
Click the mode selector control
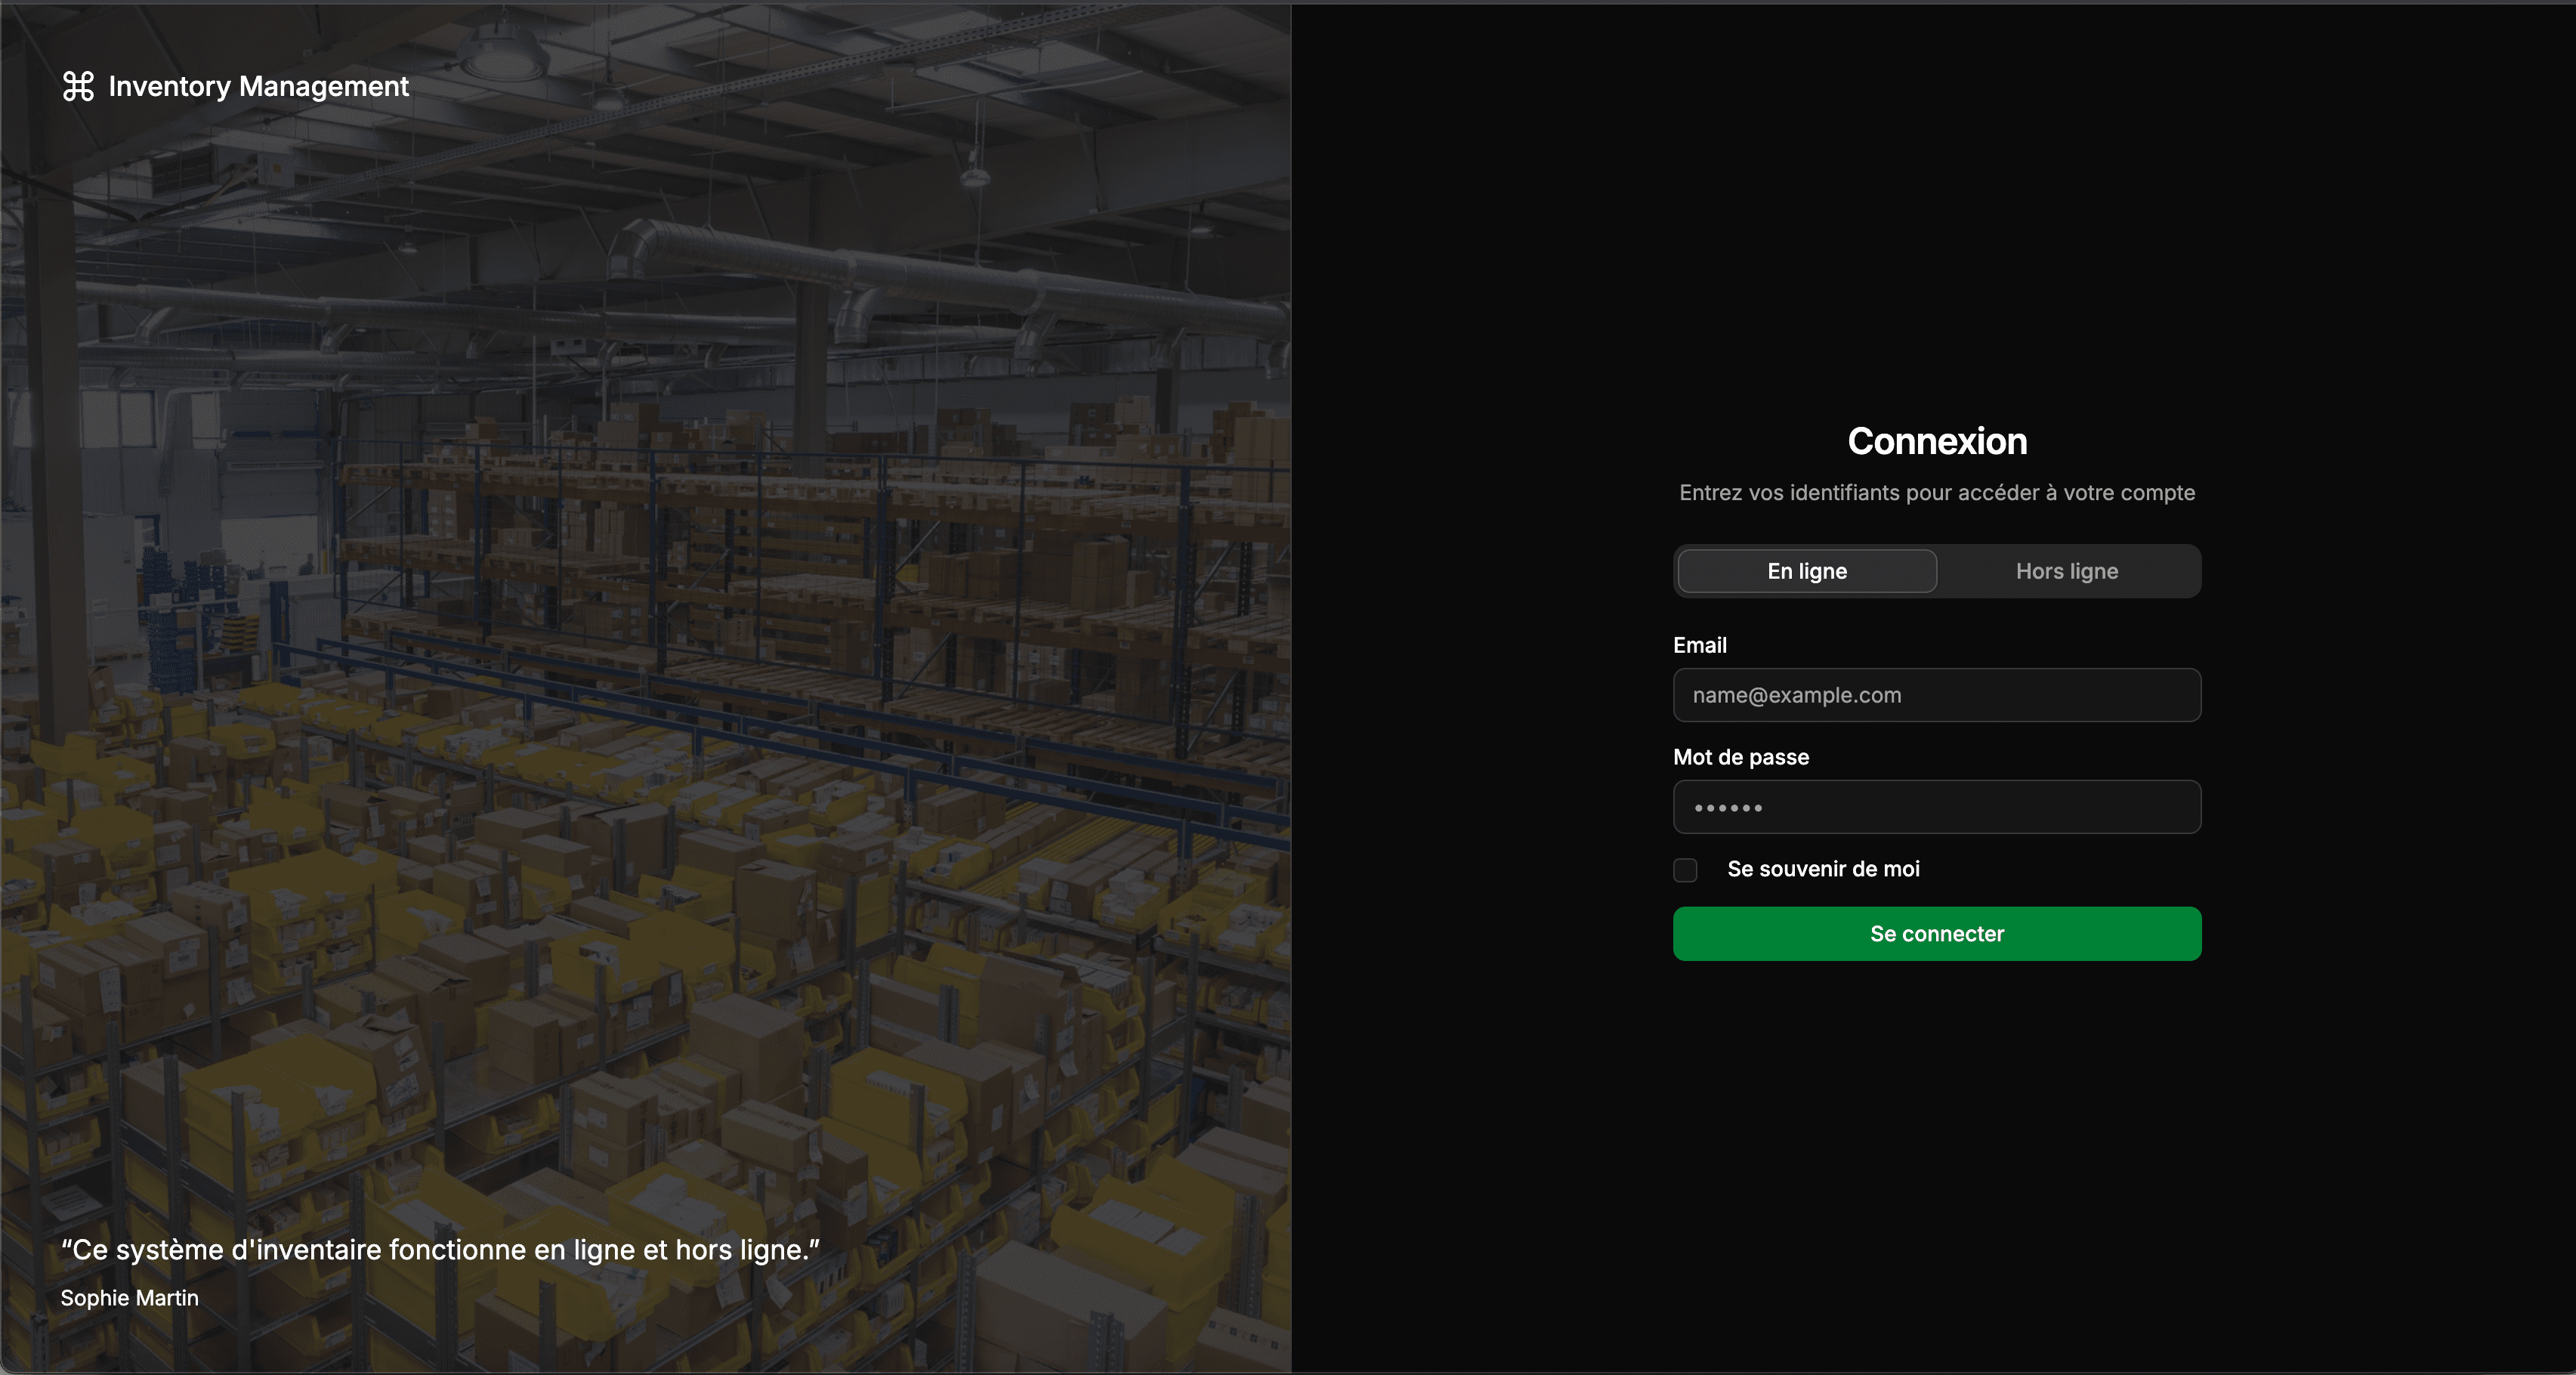(1936, 571)
